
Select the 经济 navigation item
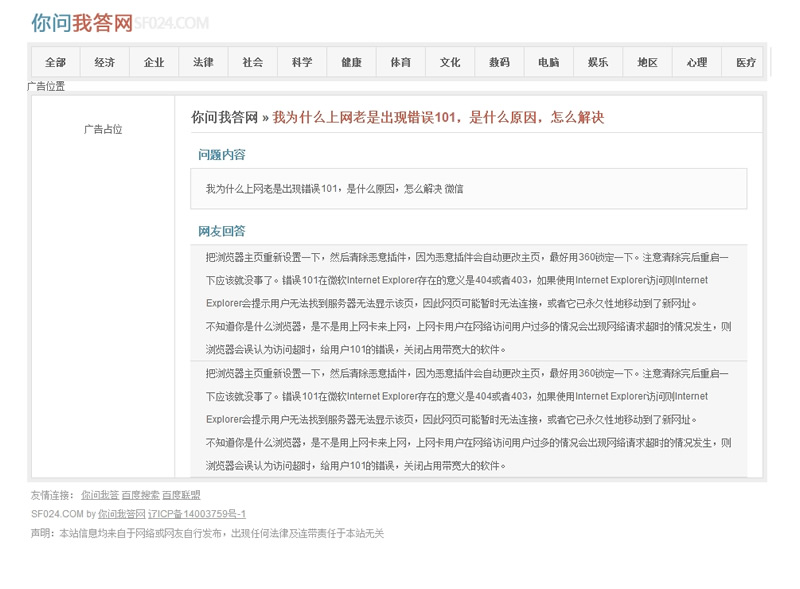pos(105,62)
